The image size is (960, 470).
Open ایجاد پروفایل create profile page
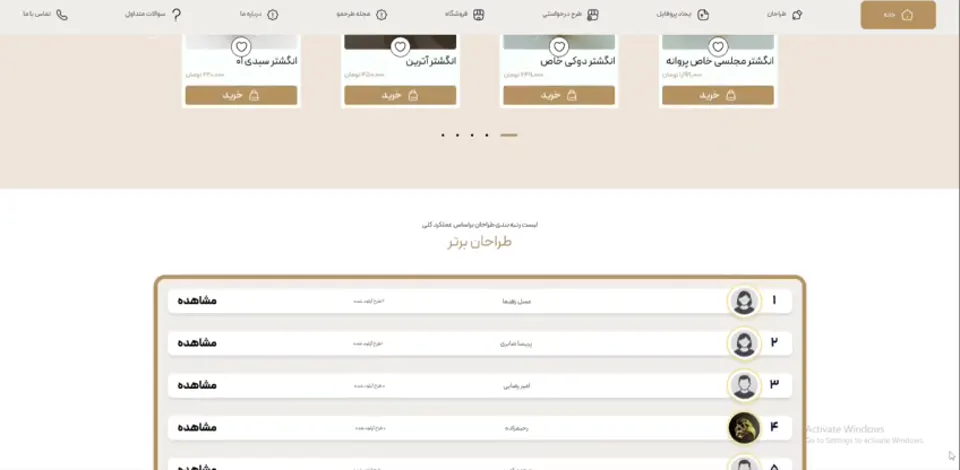(x=683, y=15)
